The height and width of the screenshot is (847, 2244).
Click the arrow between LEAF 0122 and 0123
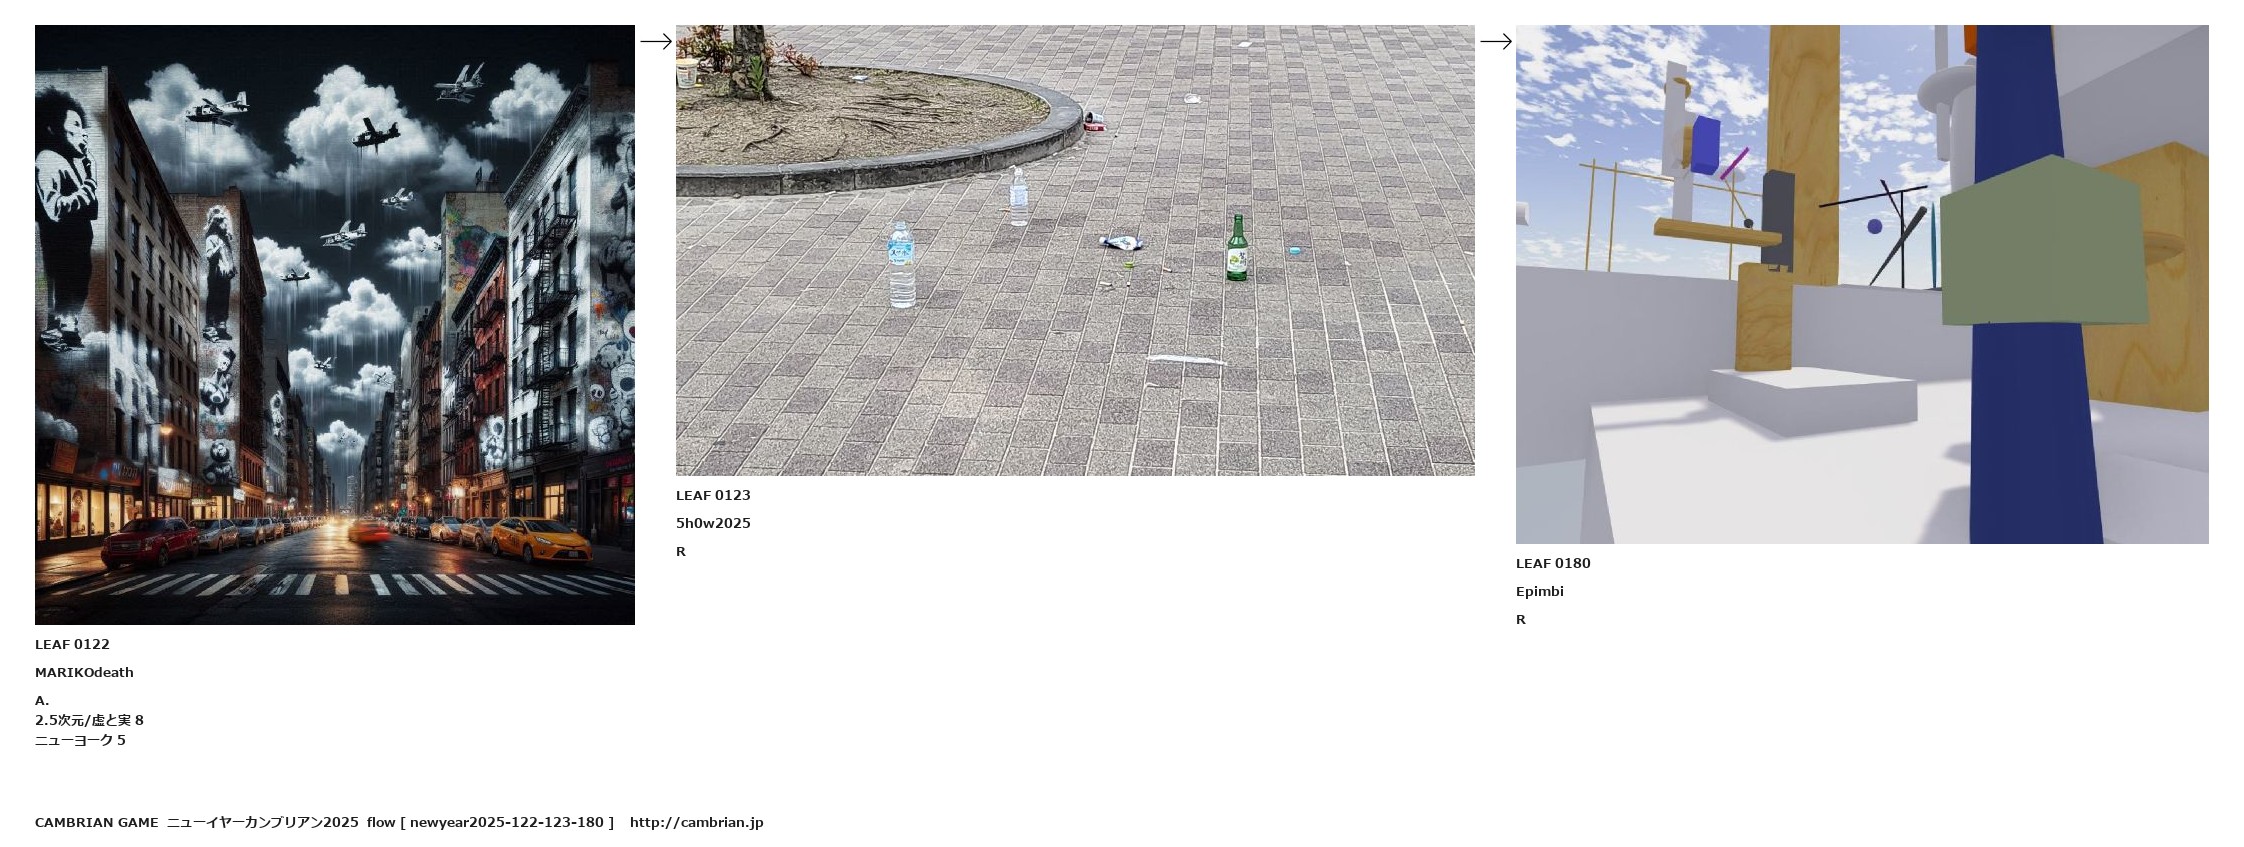[x=656, y=42]
